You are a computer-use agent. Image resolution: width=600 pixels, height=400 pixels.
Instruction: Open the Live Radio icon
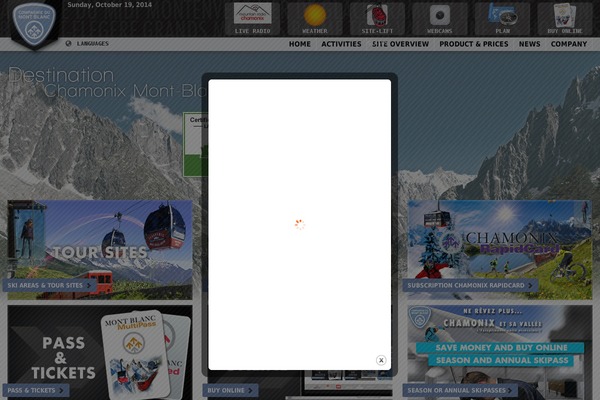click(x=253, y=19)
